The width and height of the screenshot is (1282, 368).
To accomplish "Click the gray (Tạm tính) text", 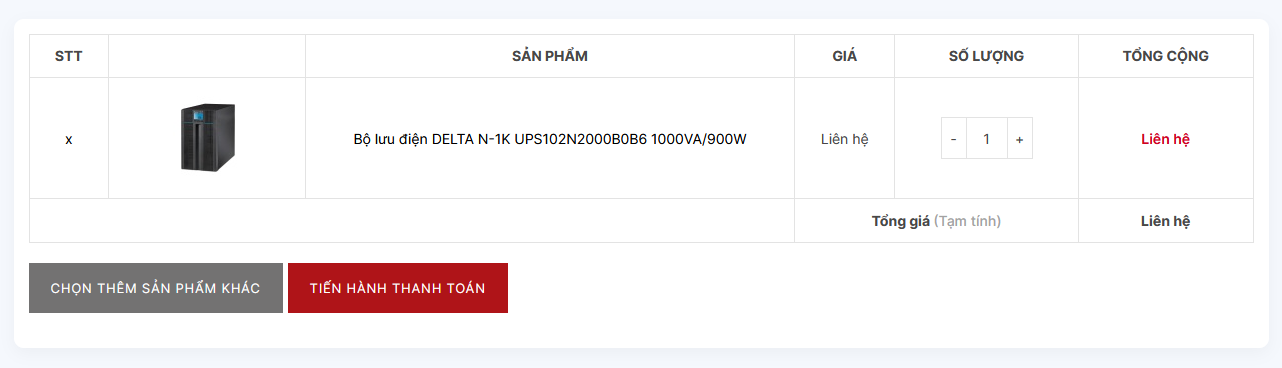I will point(968,221).
